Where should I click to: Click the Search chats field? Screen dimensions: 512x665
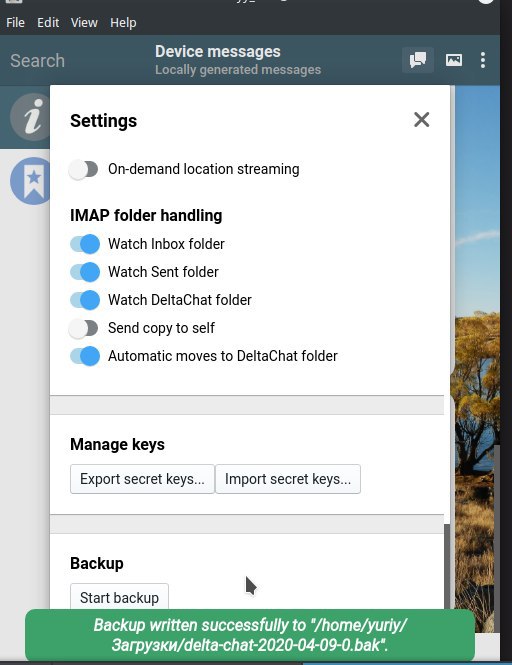pos(72,61)
